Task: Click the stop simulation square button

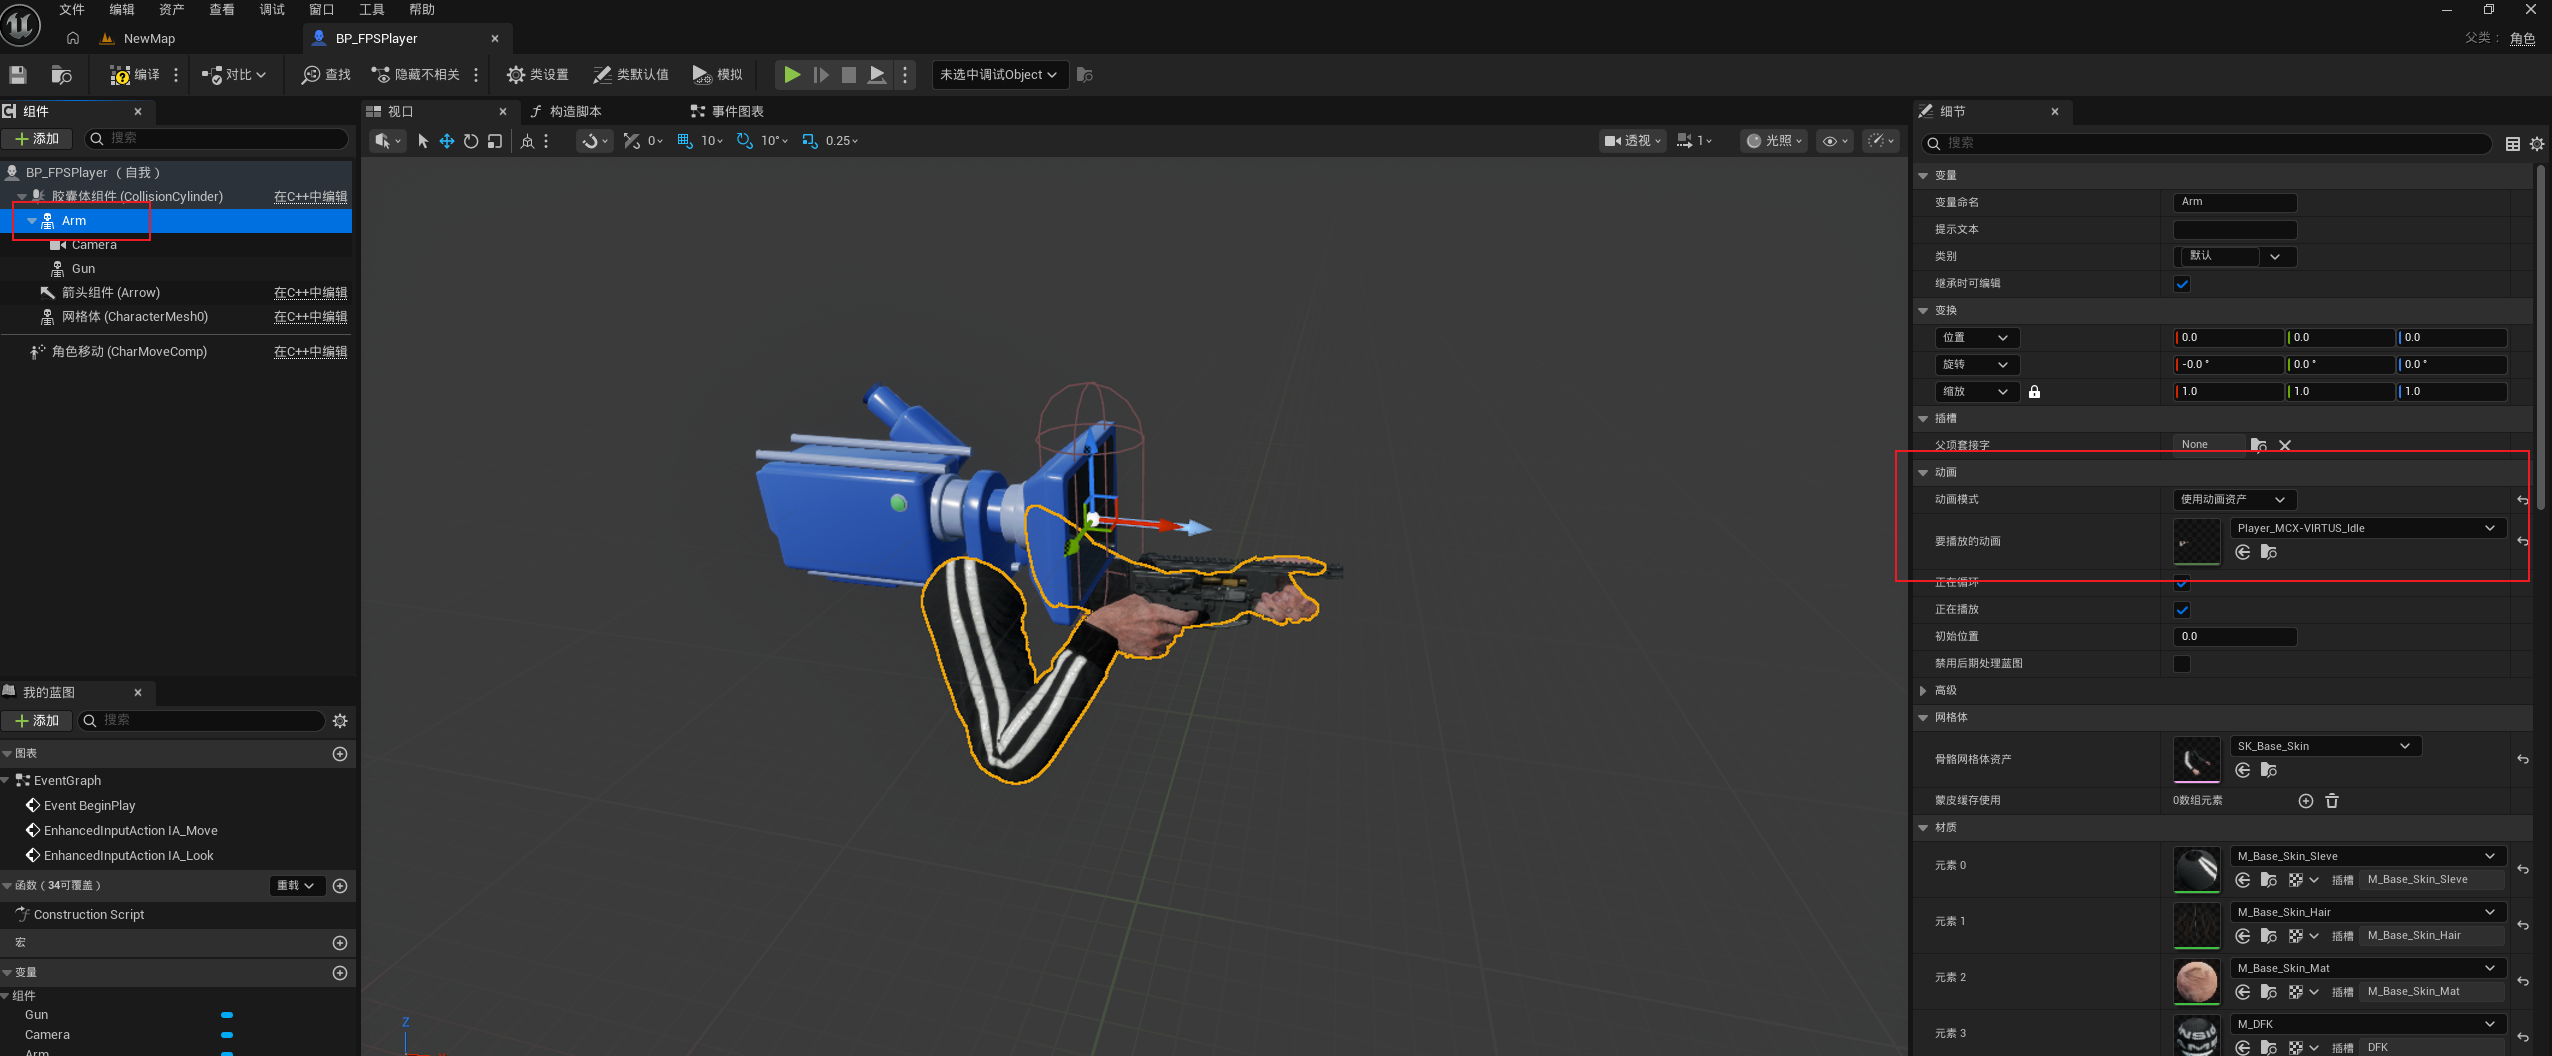Action: pos(848,75)
